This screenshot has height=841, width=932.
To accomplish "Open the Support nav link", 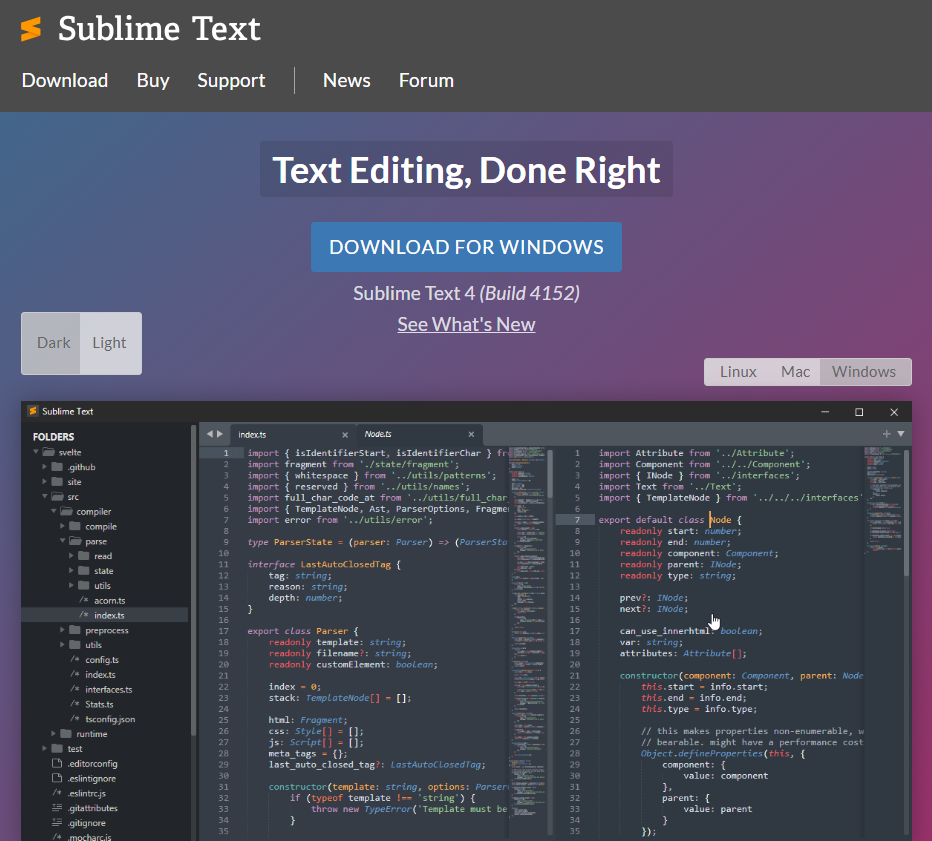I will point(231,80).
